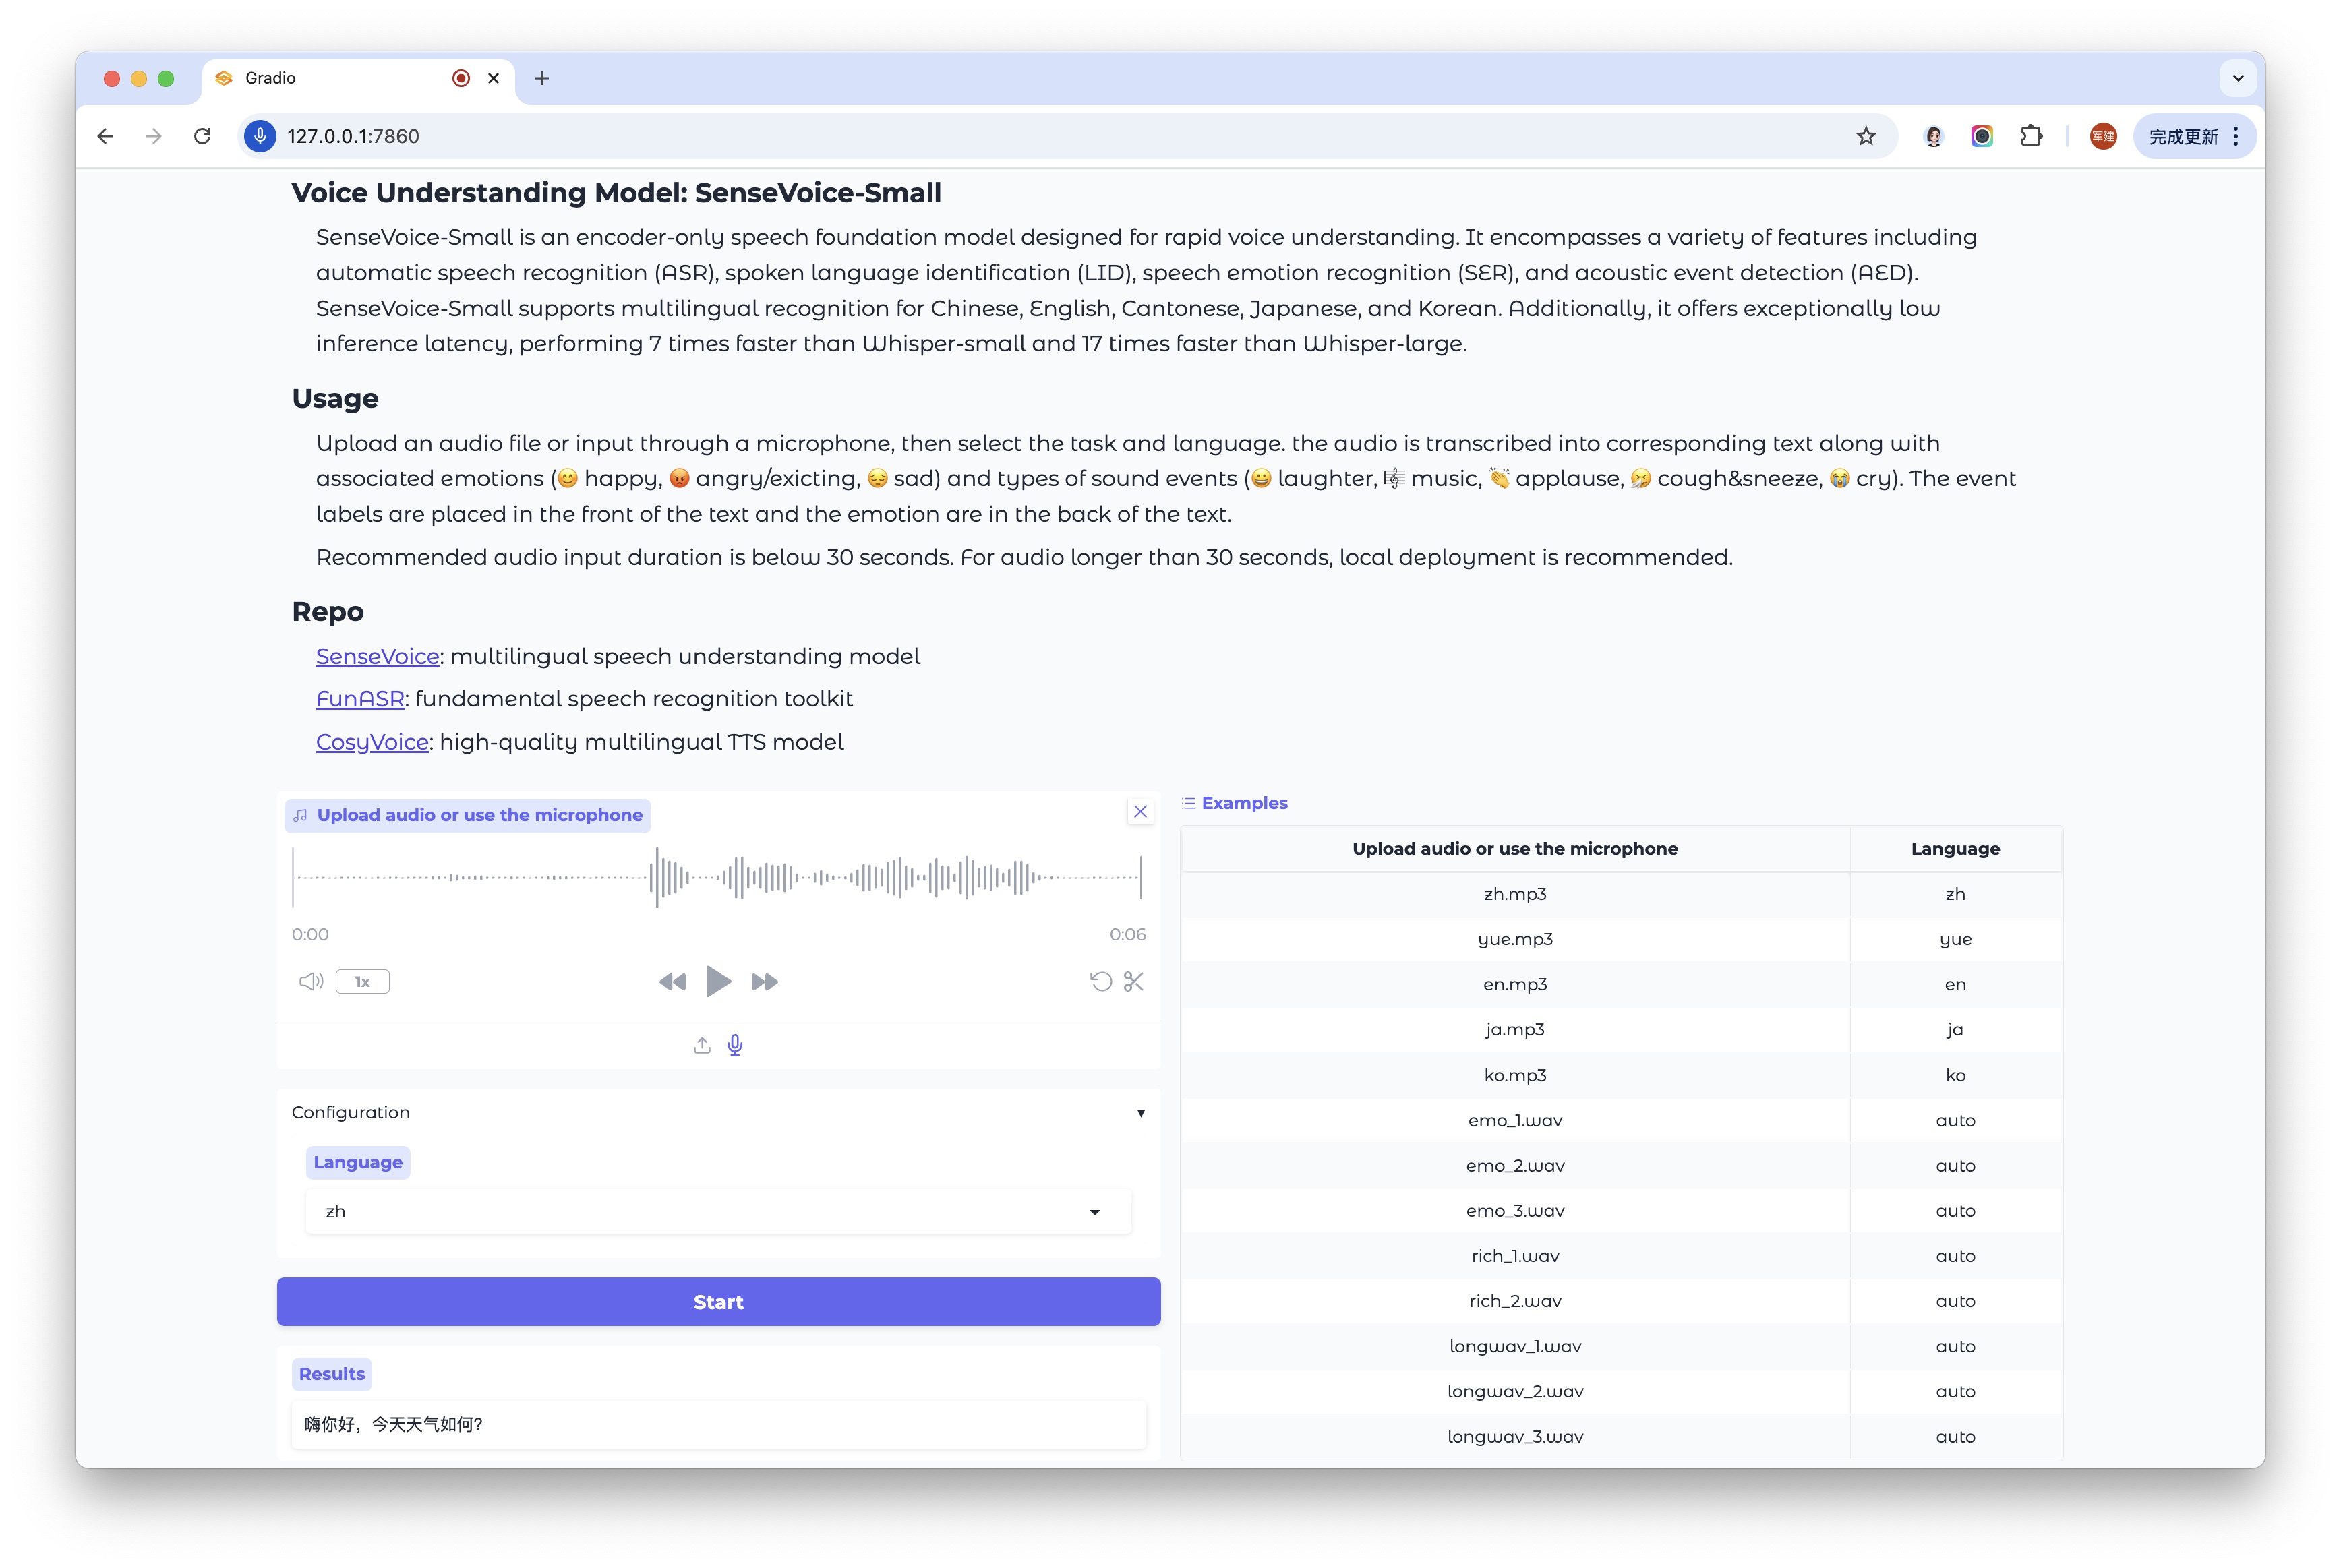
Task: Open a new browser tab
Action: click(x=542, y=78)
